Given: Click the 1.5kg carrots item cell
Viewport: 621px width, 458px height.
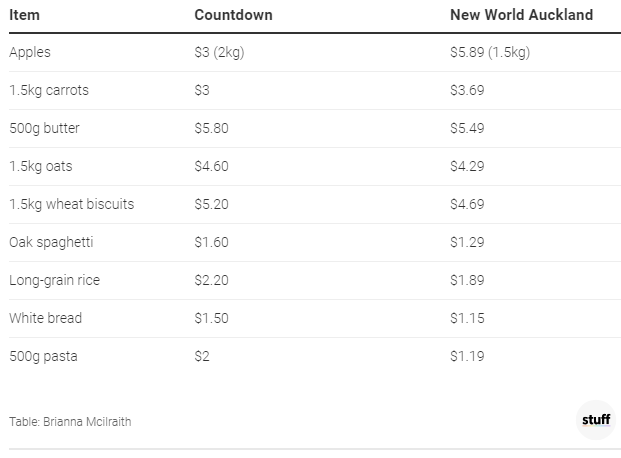Looking at the screenshot, I should [49, 90].
